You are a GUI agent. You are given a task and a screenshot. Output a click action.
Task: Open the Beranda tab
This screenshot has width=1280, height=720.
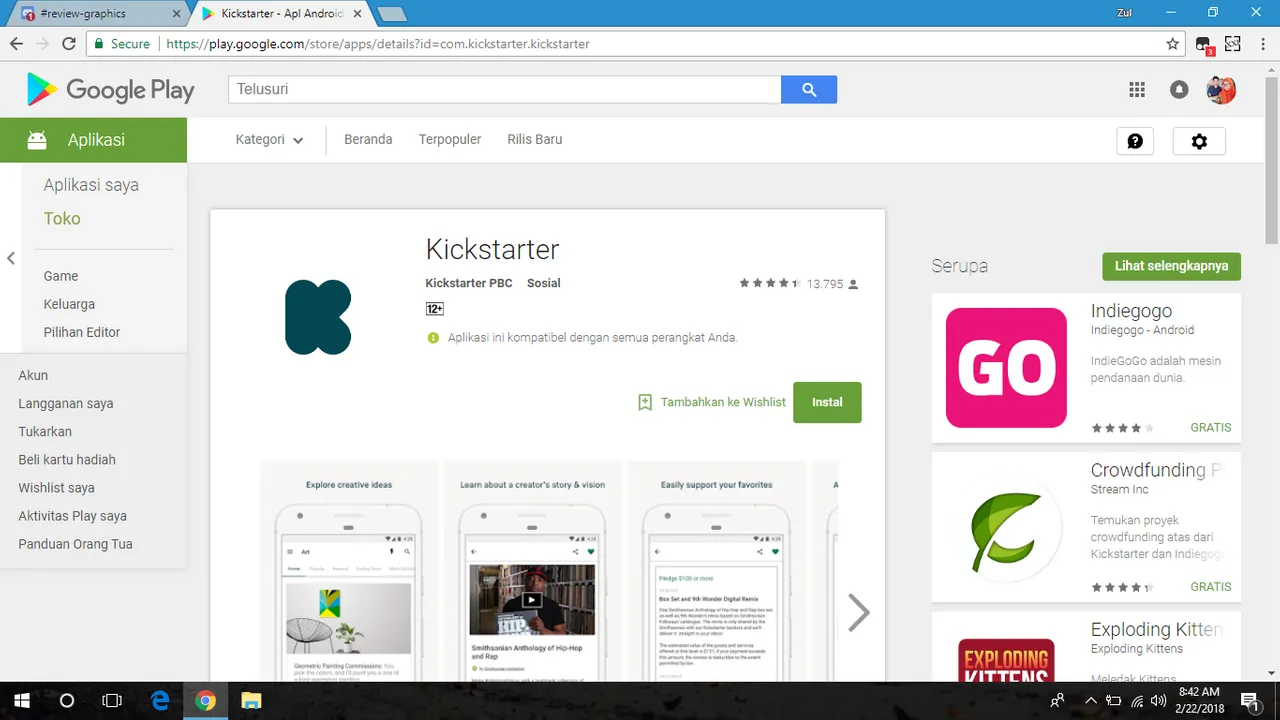coord(368,139)
